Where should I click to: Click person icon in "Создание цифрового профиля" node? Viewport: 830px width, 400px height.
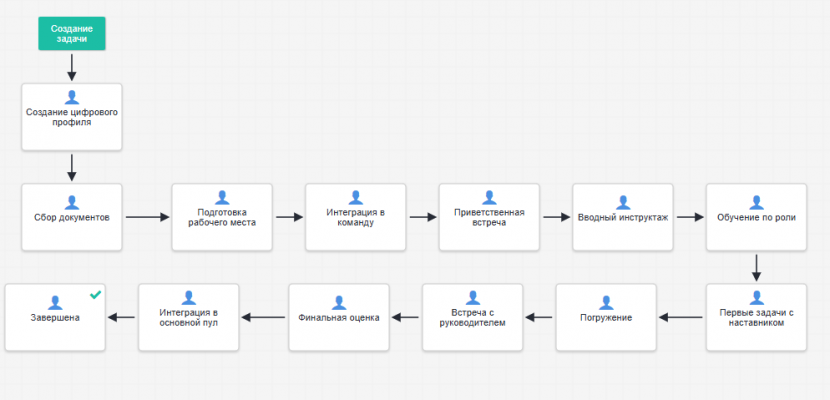(x=72, y=98)
